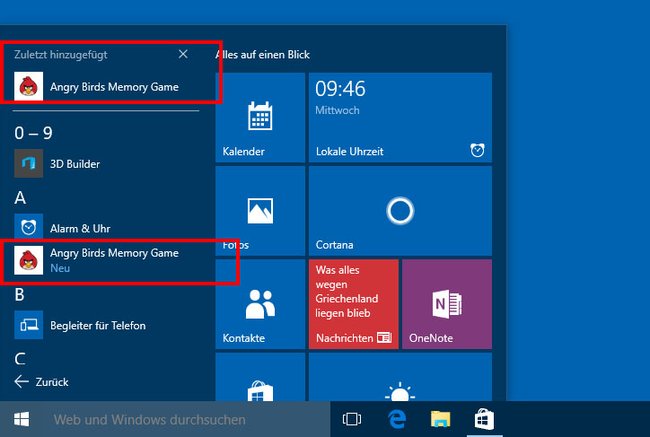Go back using the Zurück arrow

click(41, 382)
